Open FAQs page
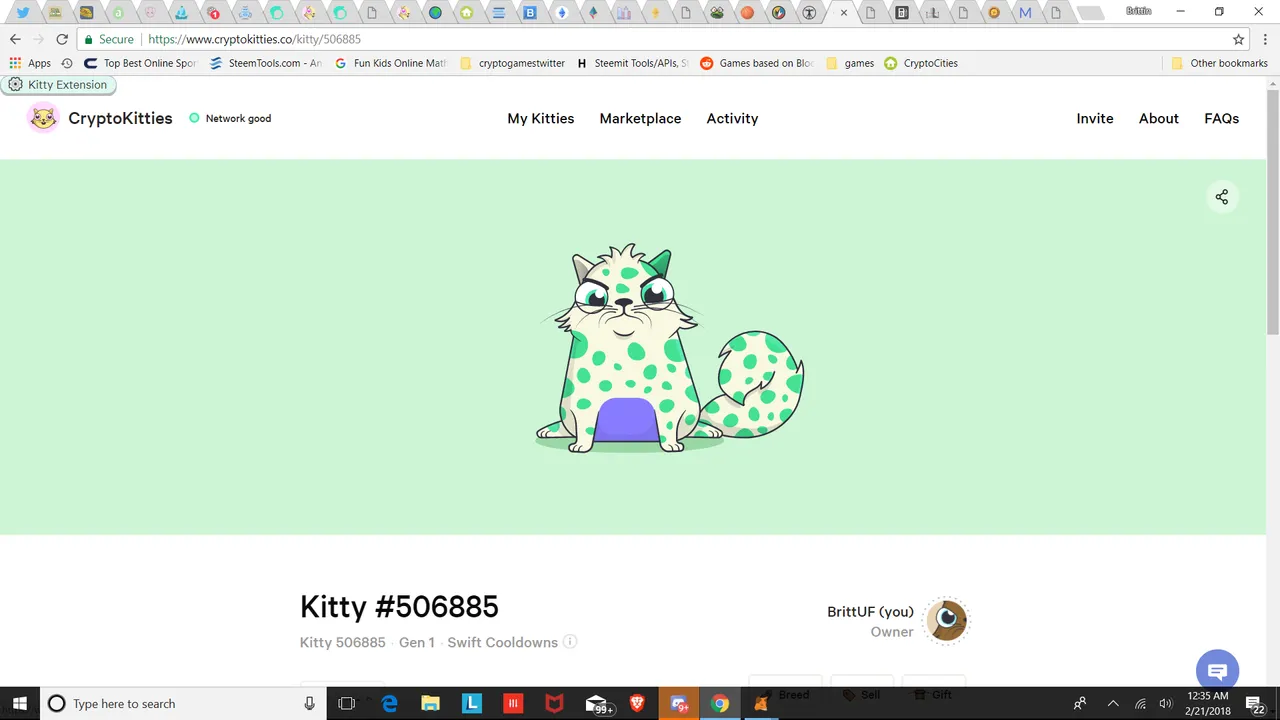1280x720 pixels. [x=1221, y=118]
